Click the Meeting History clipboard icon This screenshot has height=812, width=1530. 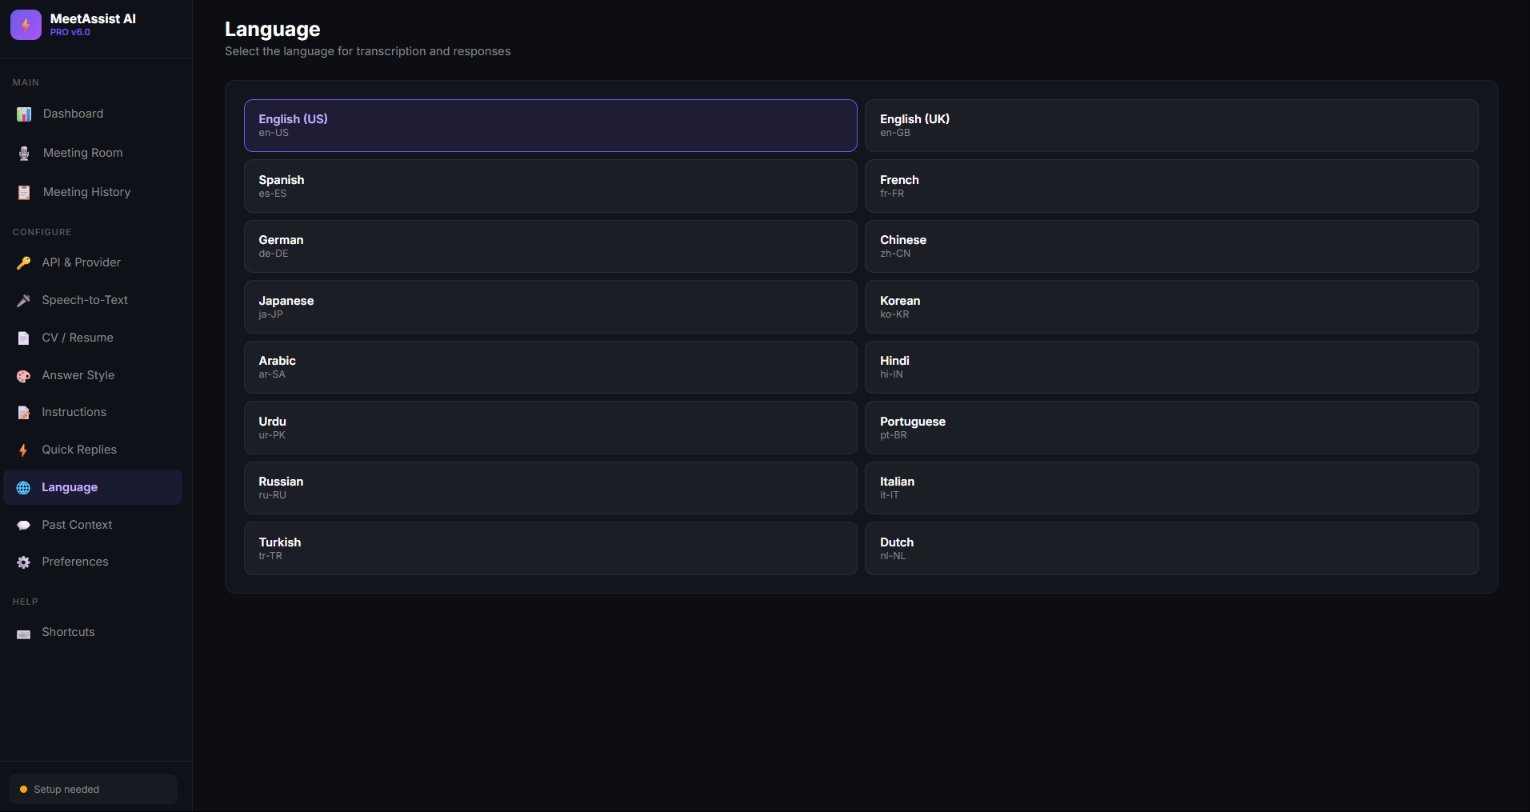tap(24, 192)
